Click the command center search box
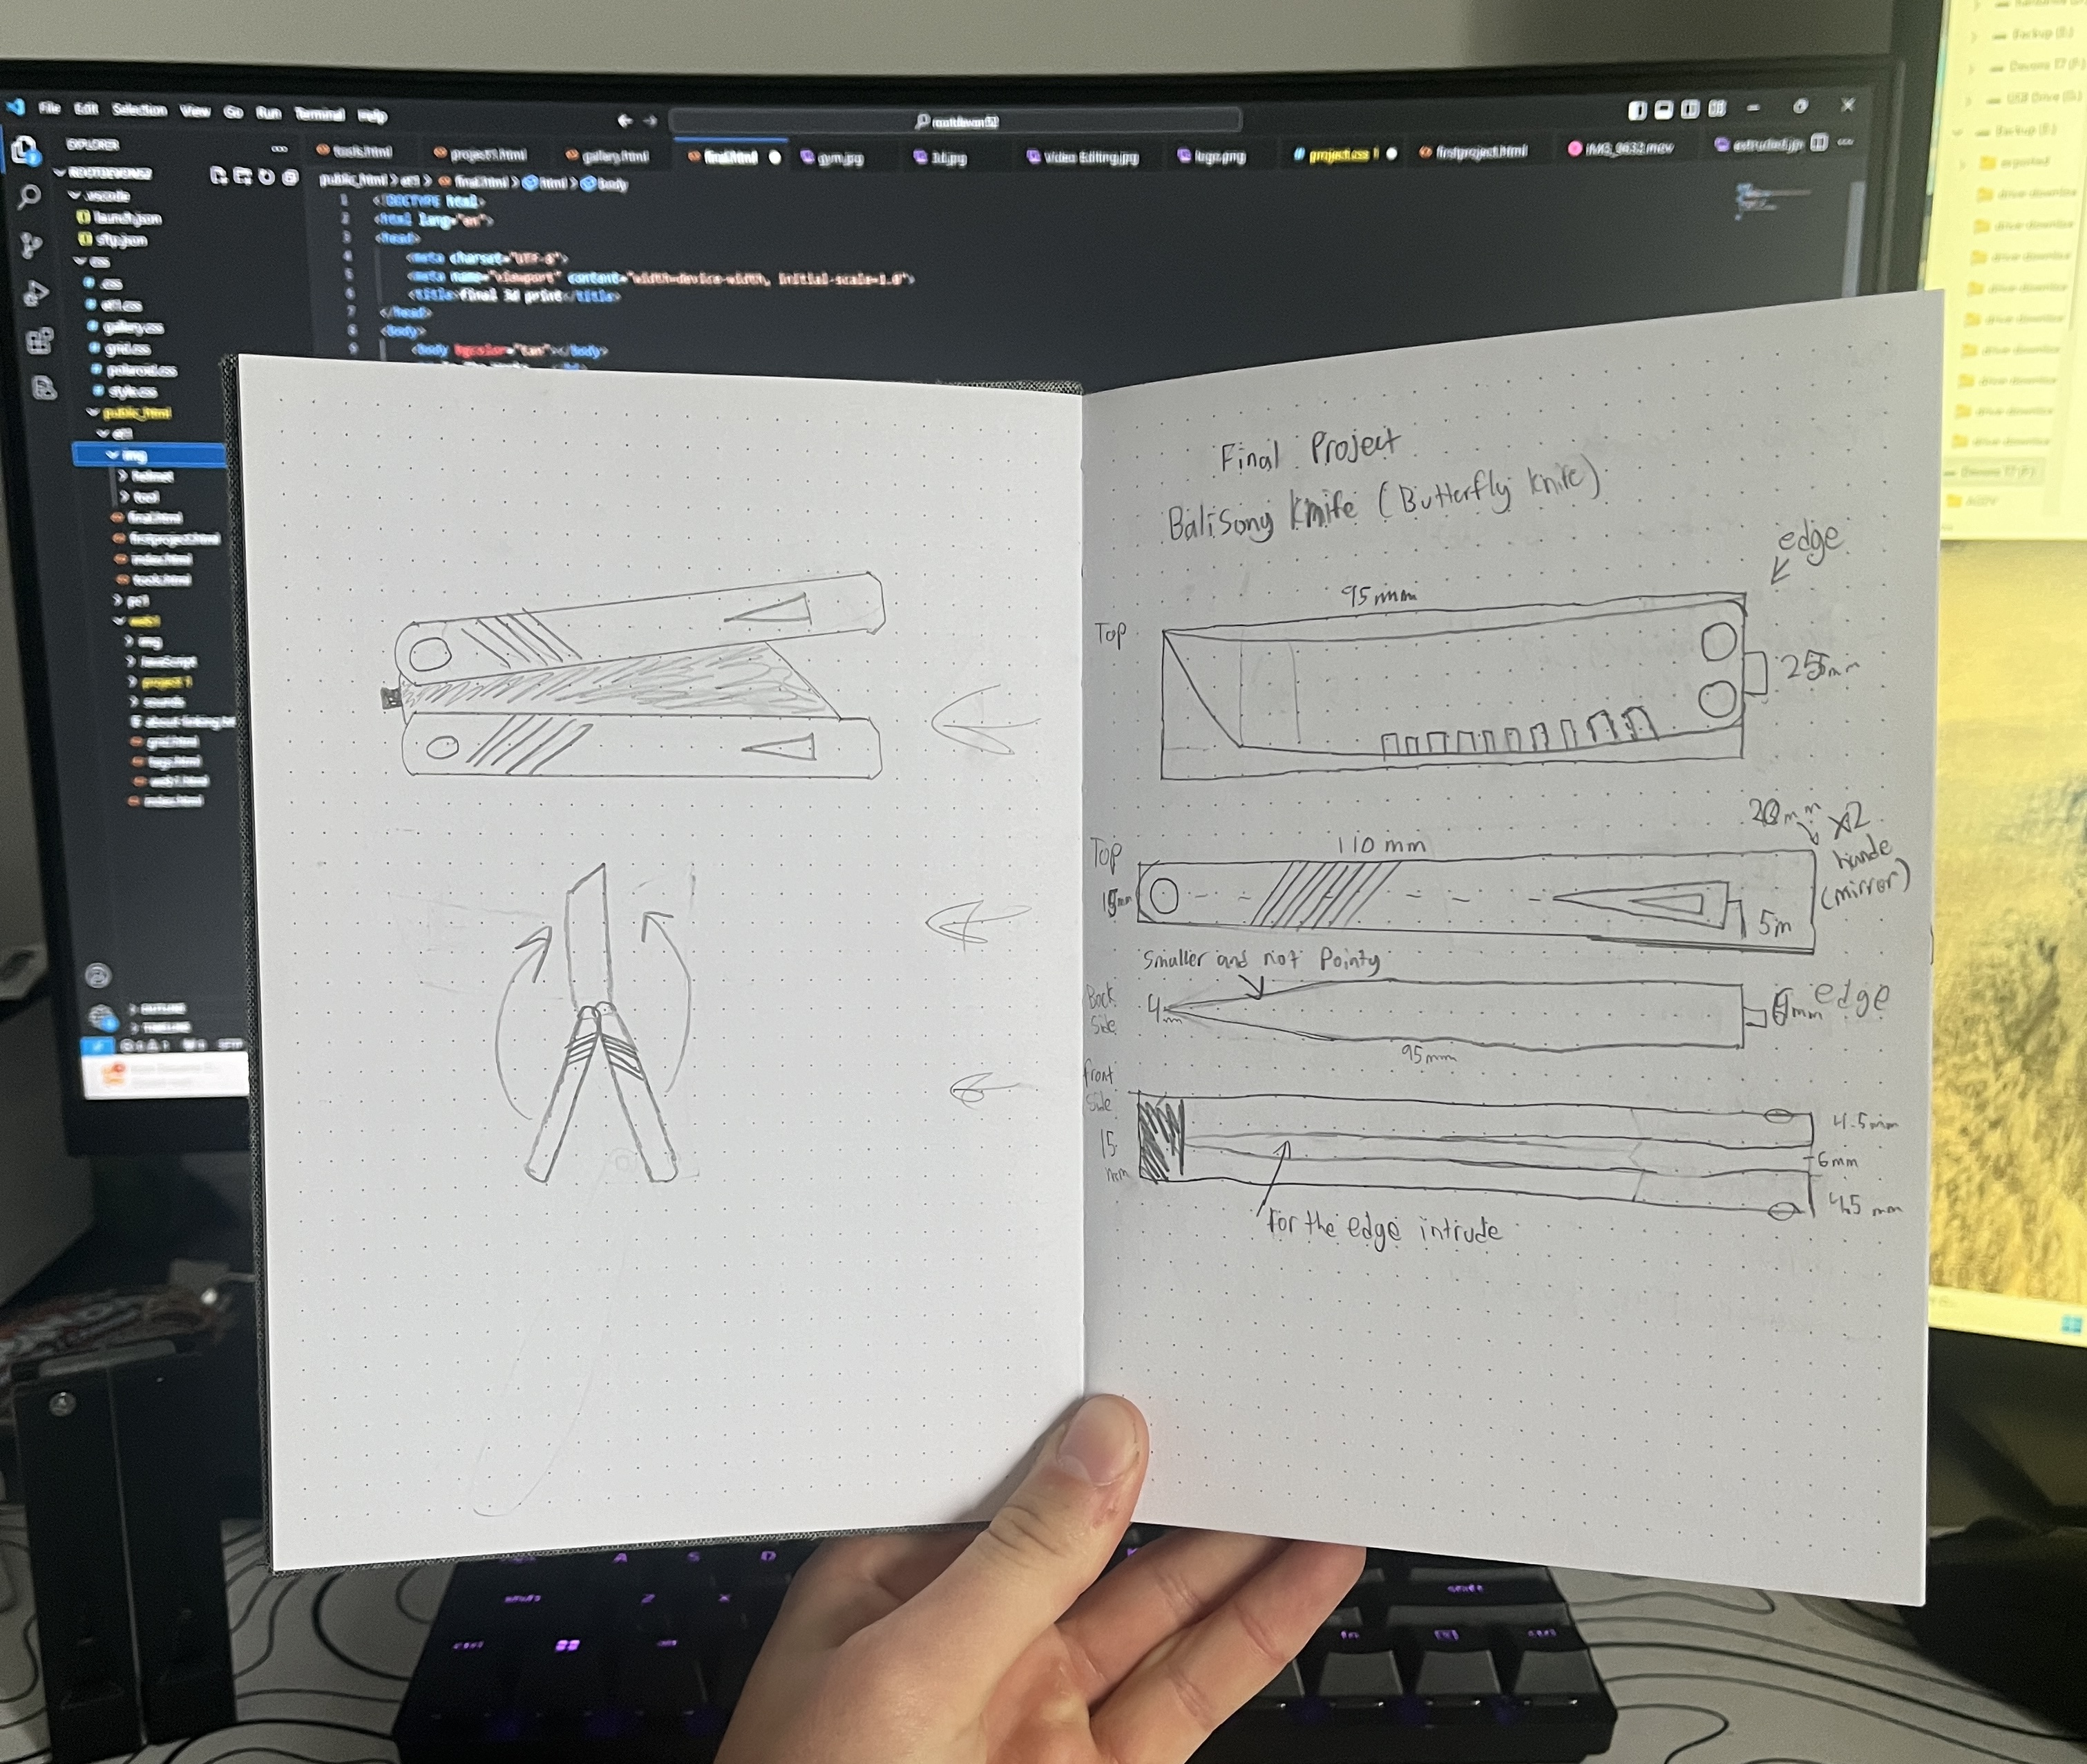This screenshot has height=1764, width=2087. click(x=955, y=121)
